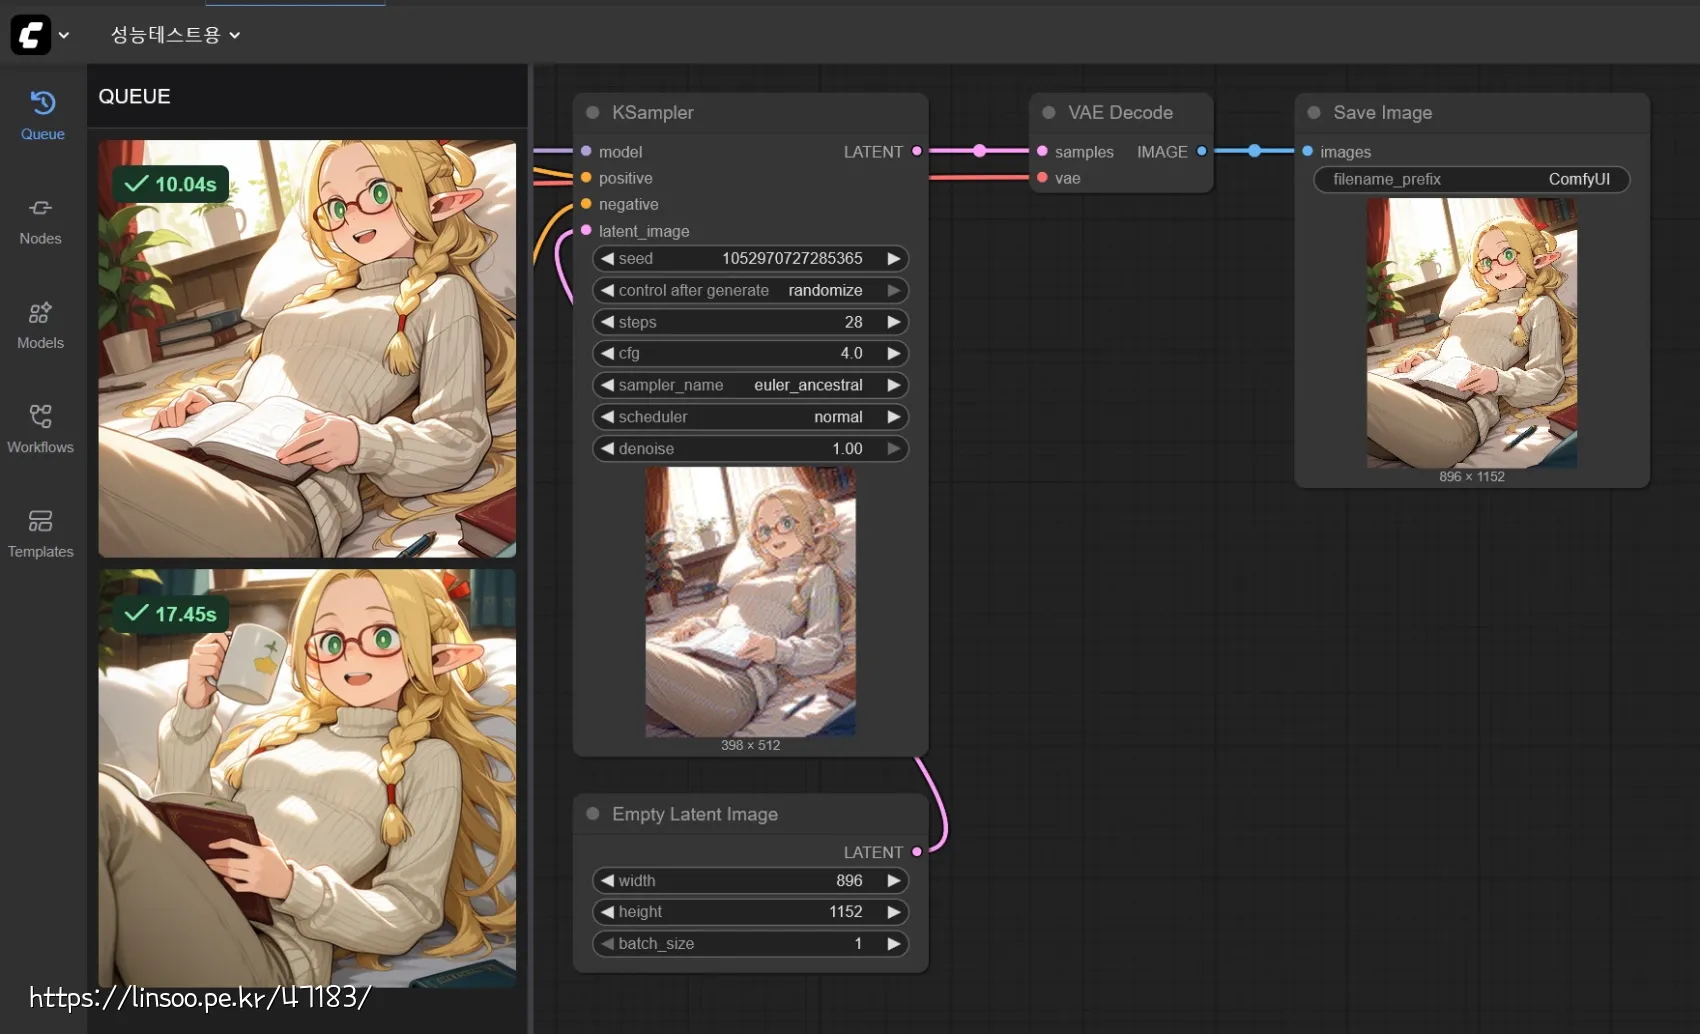Click the KSampler model input socket
1700x1034 pixels.
tap(586, 151)
